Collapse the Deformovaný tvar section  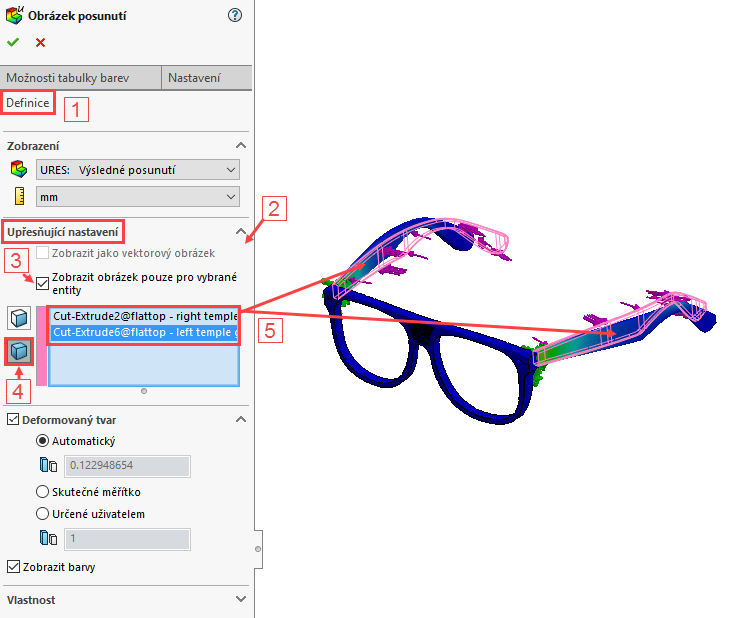tap(241, 419)
